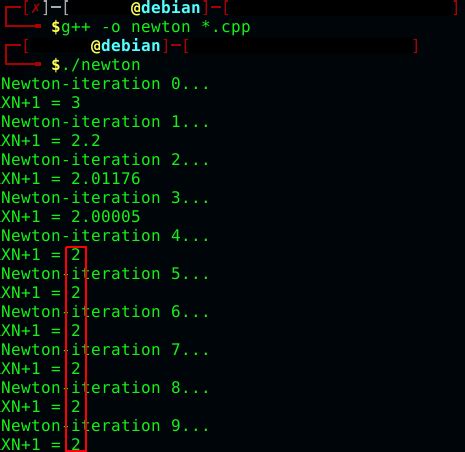
Task: Click the yellow $ prompt before g++
Action: (55, 27)
